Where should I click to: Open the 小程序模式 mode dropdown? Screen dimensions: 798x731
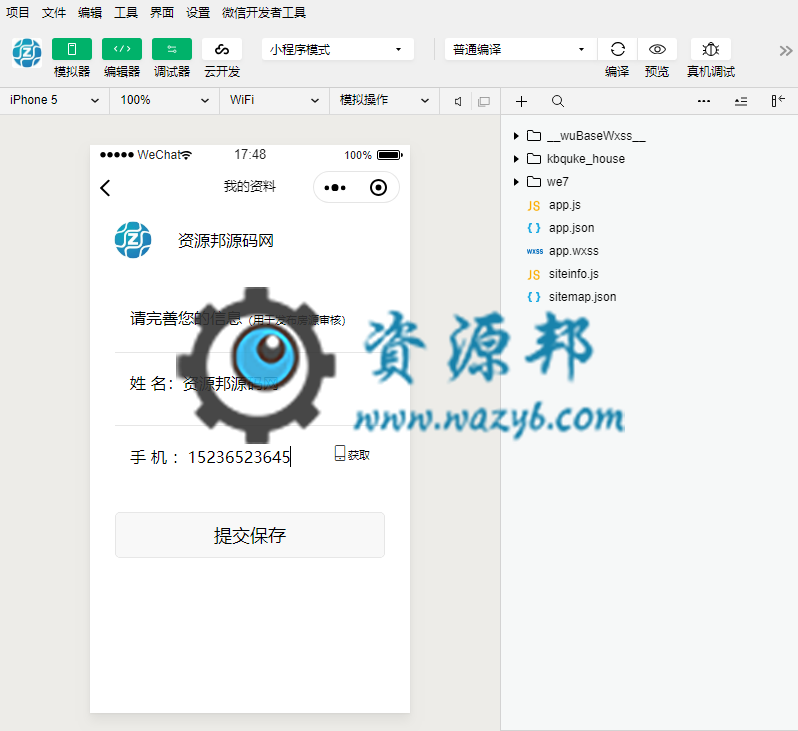(337, 49)
